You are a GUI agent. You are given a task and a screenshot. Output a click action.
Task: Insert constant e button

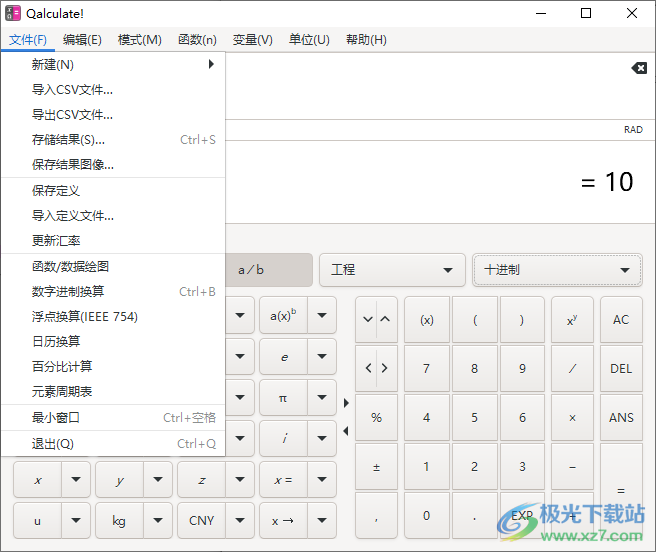pyautogui.click(x=283, y=357)
